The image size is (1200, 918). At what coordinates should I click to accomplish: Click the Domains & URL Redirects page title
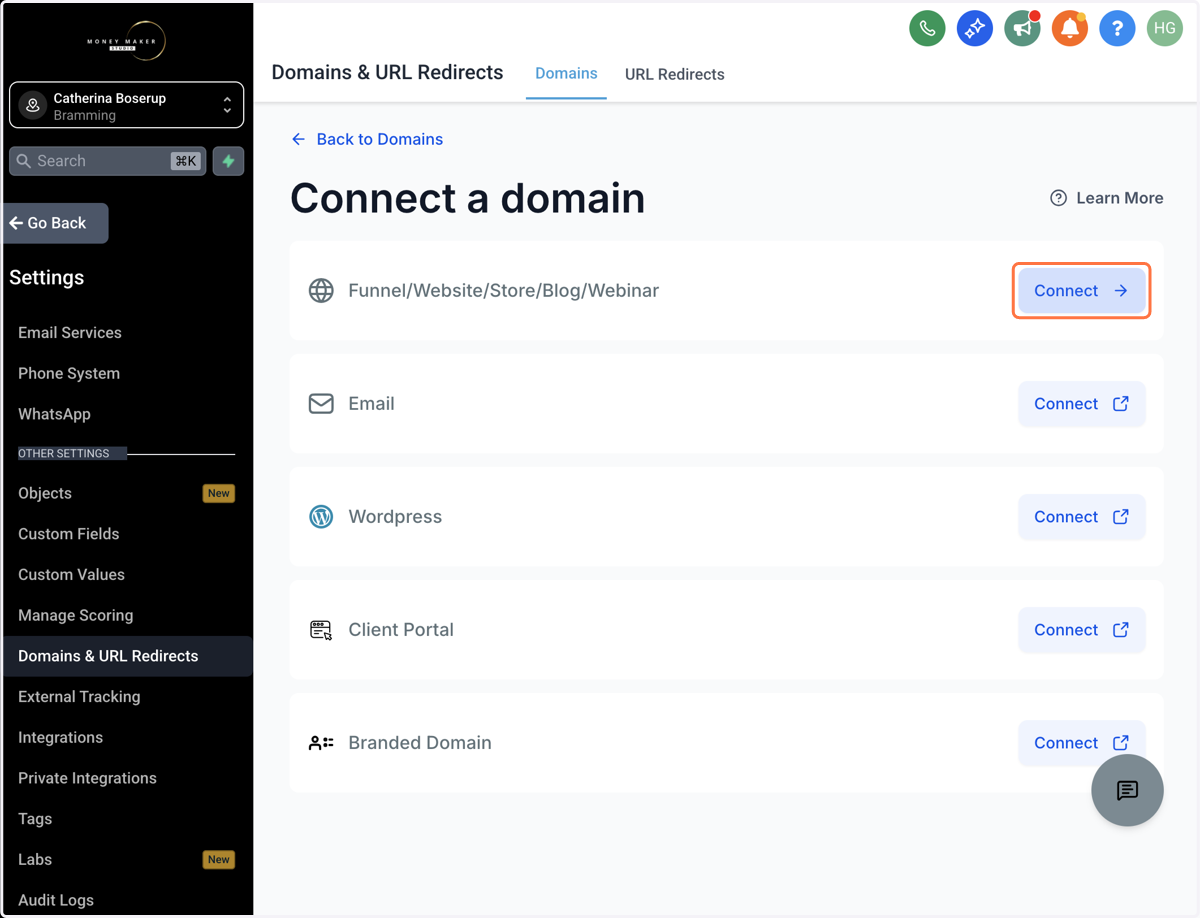click(387, 73)
